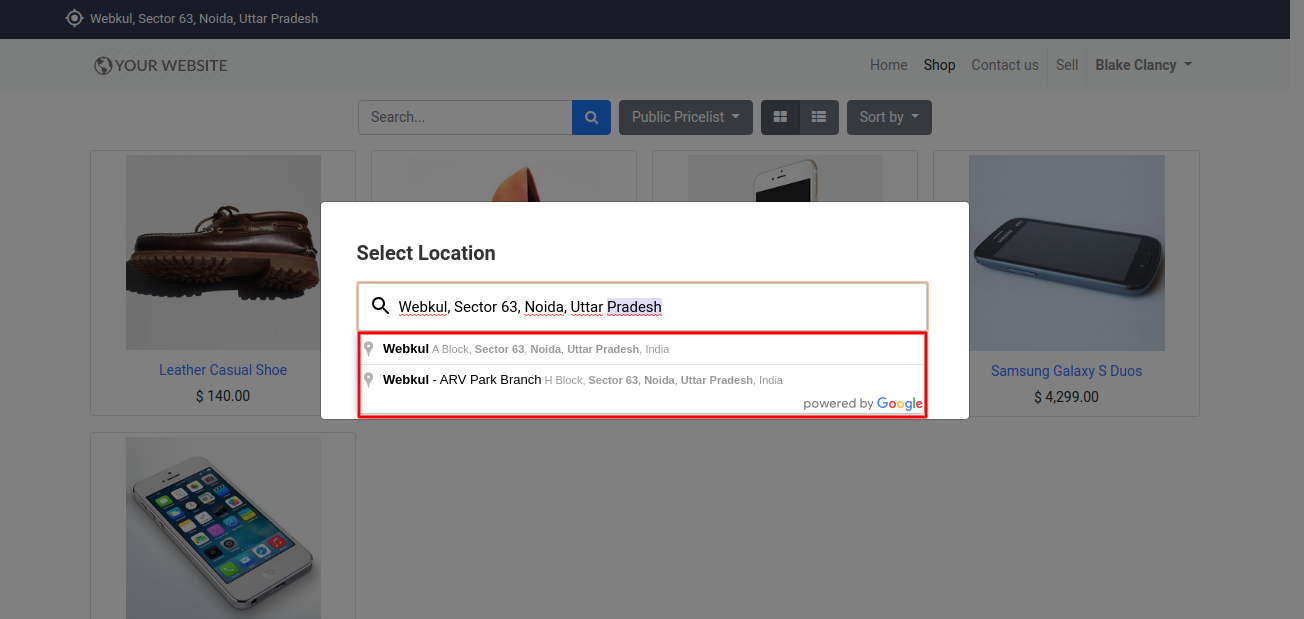Screen dimensions: 1304x619
Task: Click the globe logo beside YOUR WEBSITE
Action: coord(102,66)
